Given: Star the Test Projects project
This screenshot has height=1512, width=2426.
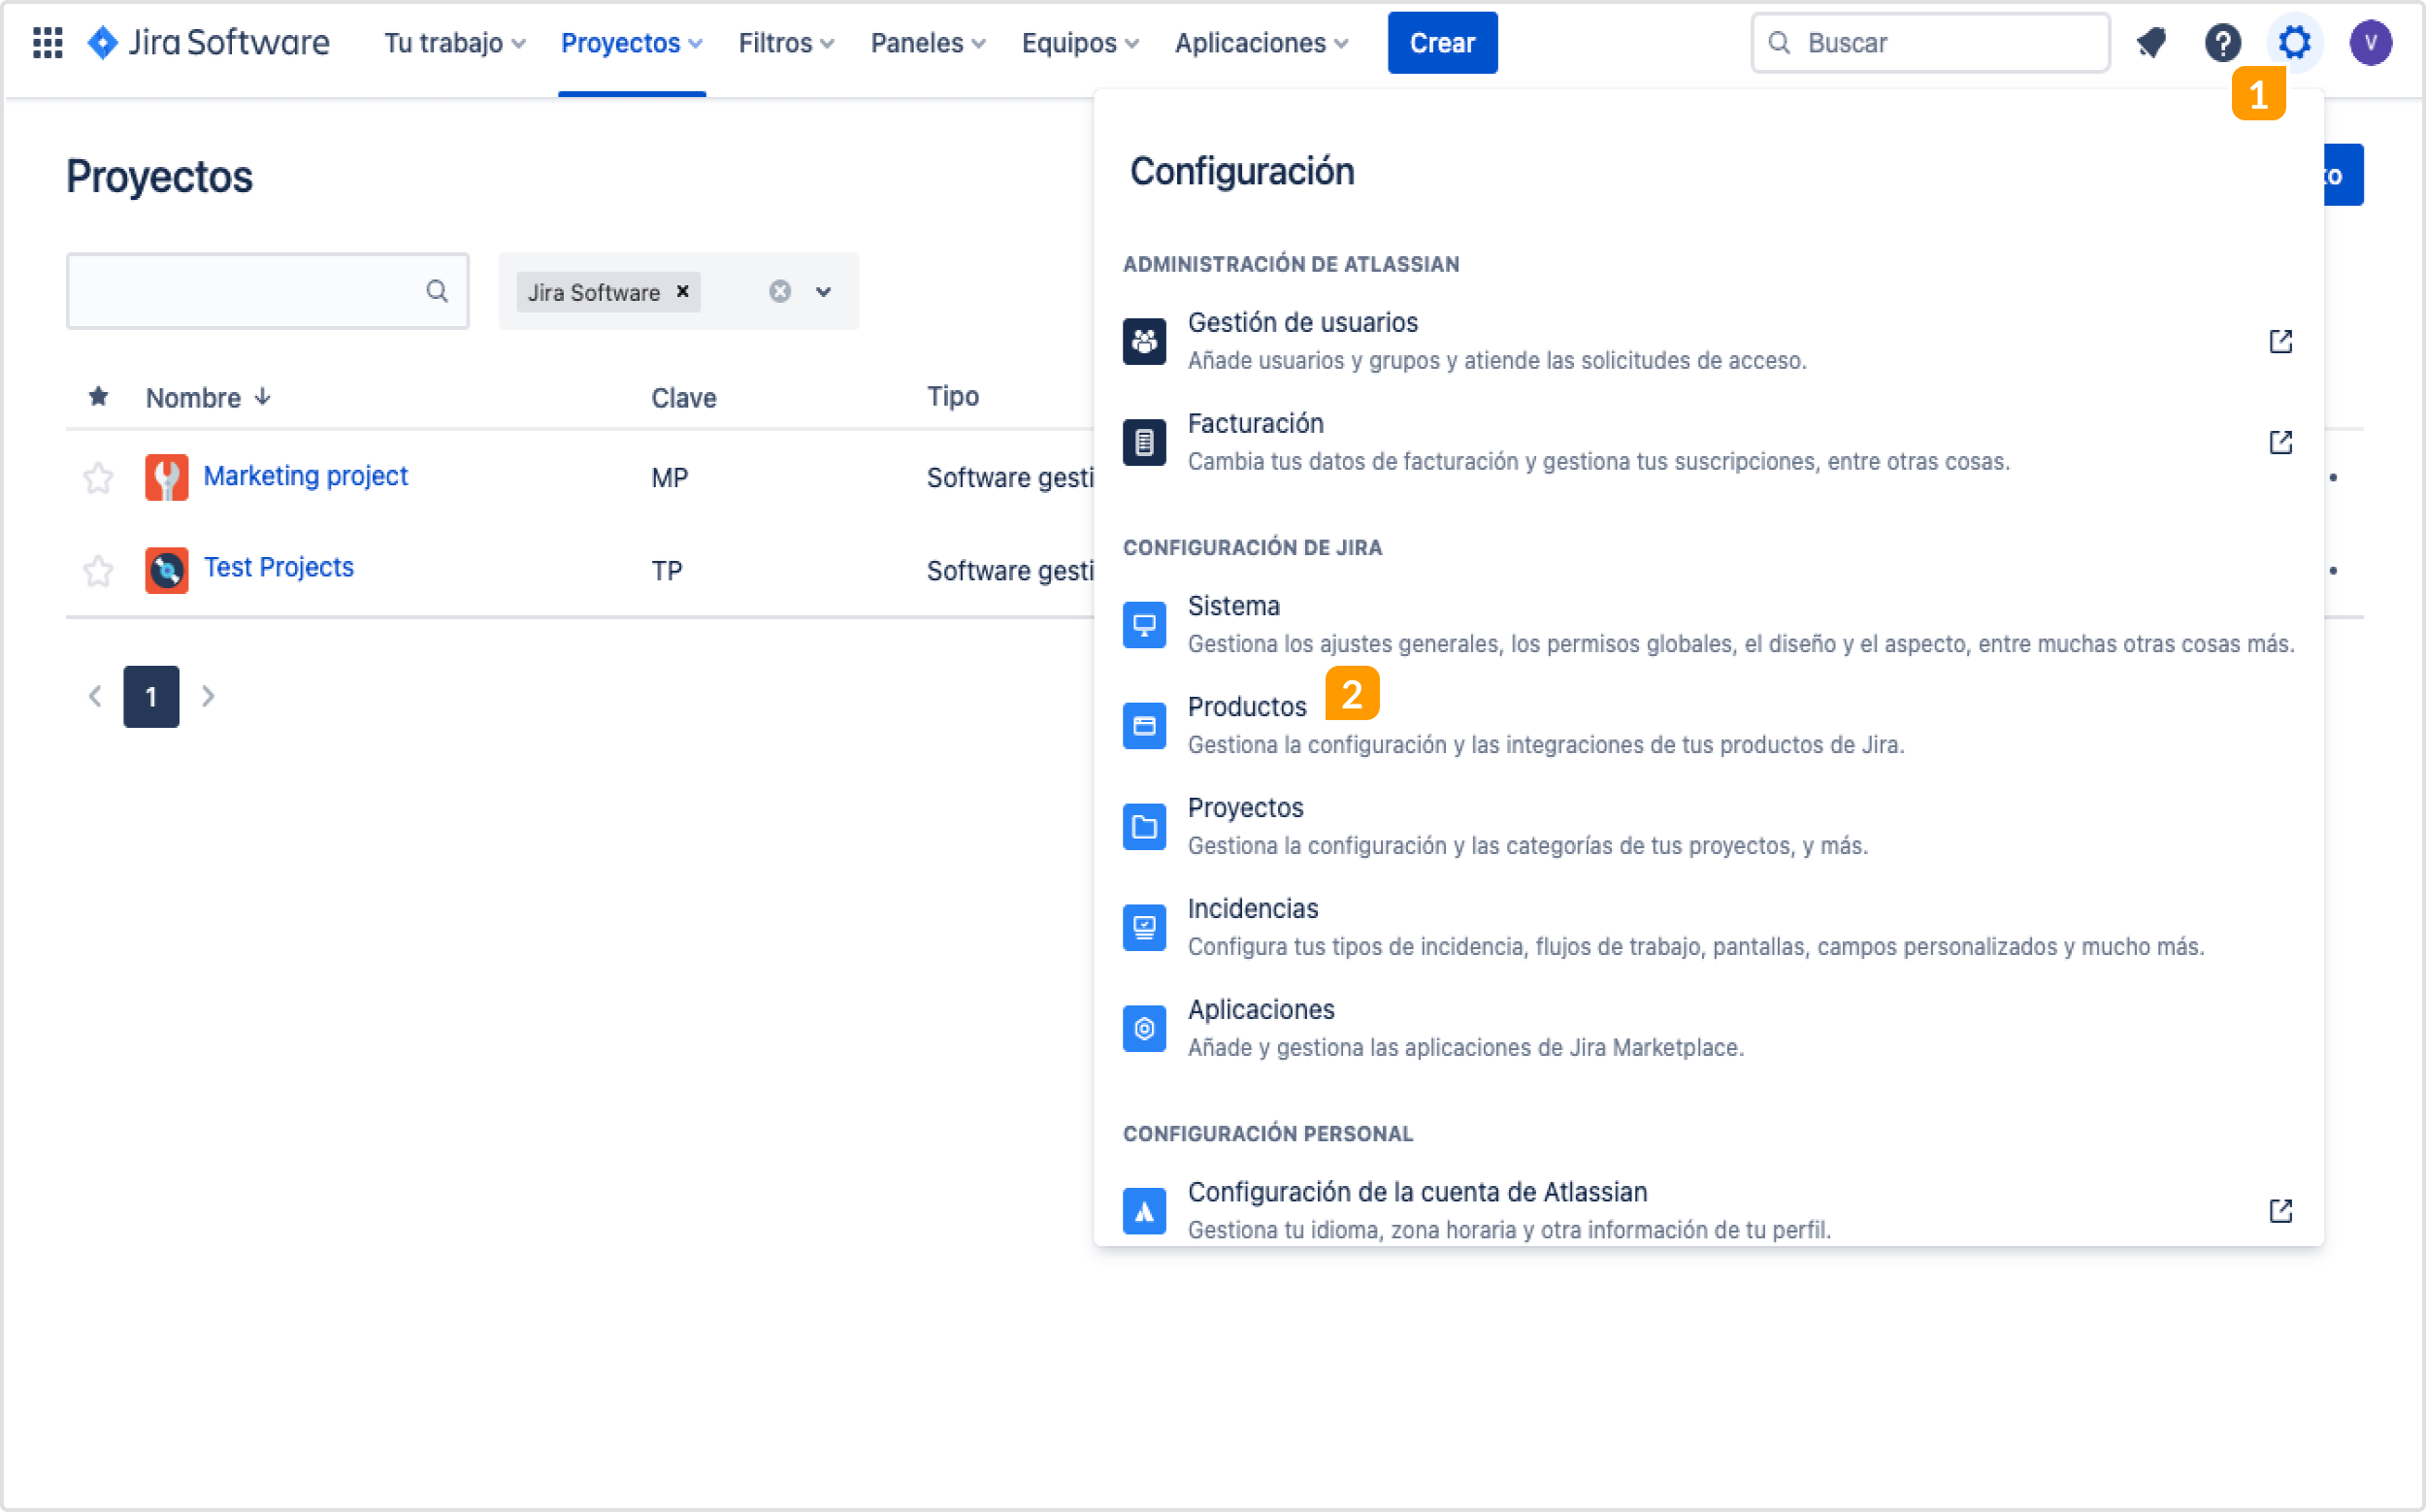Looking at the screenshot, I should point(98,570).
